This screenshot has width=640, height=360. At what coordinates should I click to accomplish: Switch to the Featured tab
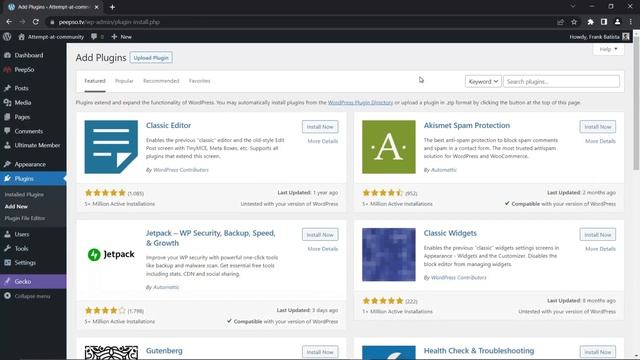pos(95,81)
